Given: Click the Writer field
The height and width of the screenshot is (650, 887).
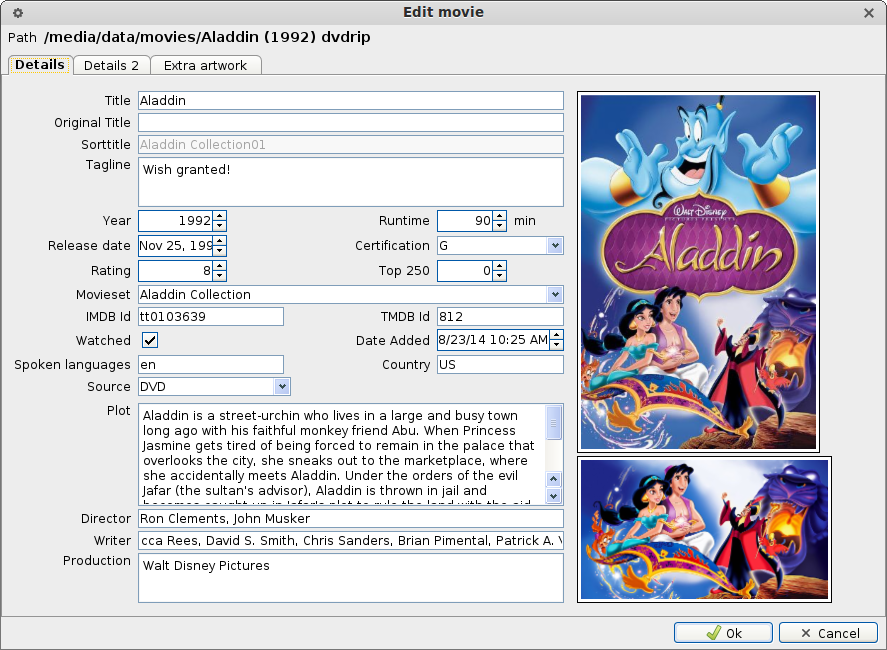Looking at the screenshot, I should pos(351,541).
